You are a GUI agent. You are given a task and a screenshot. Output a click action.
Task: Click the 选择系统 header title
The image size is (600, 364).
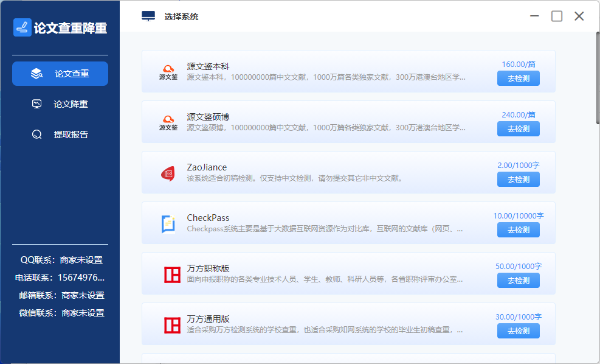point(181,16)
